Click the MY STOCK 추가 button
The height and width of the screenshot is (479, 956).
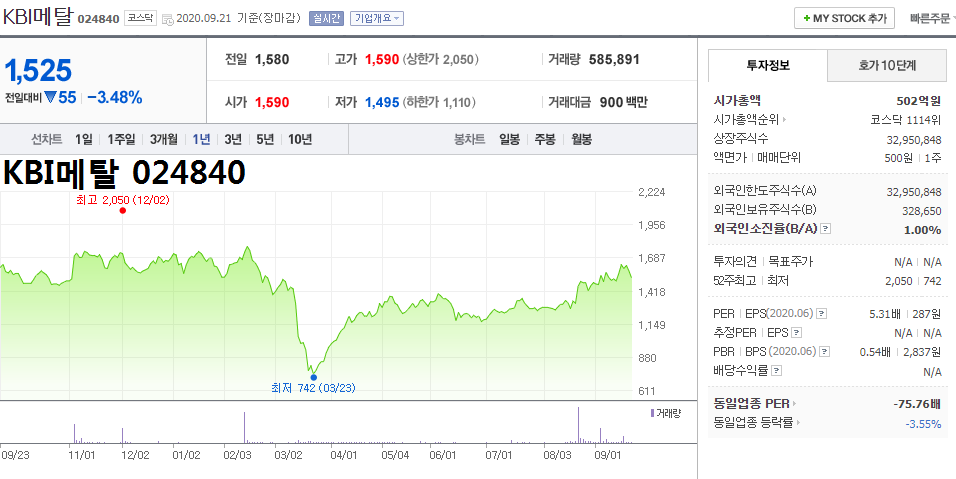844,18
